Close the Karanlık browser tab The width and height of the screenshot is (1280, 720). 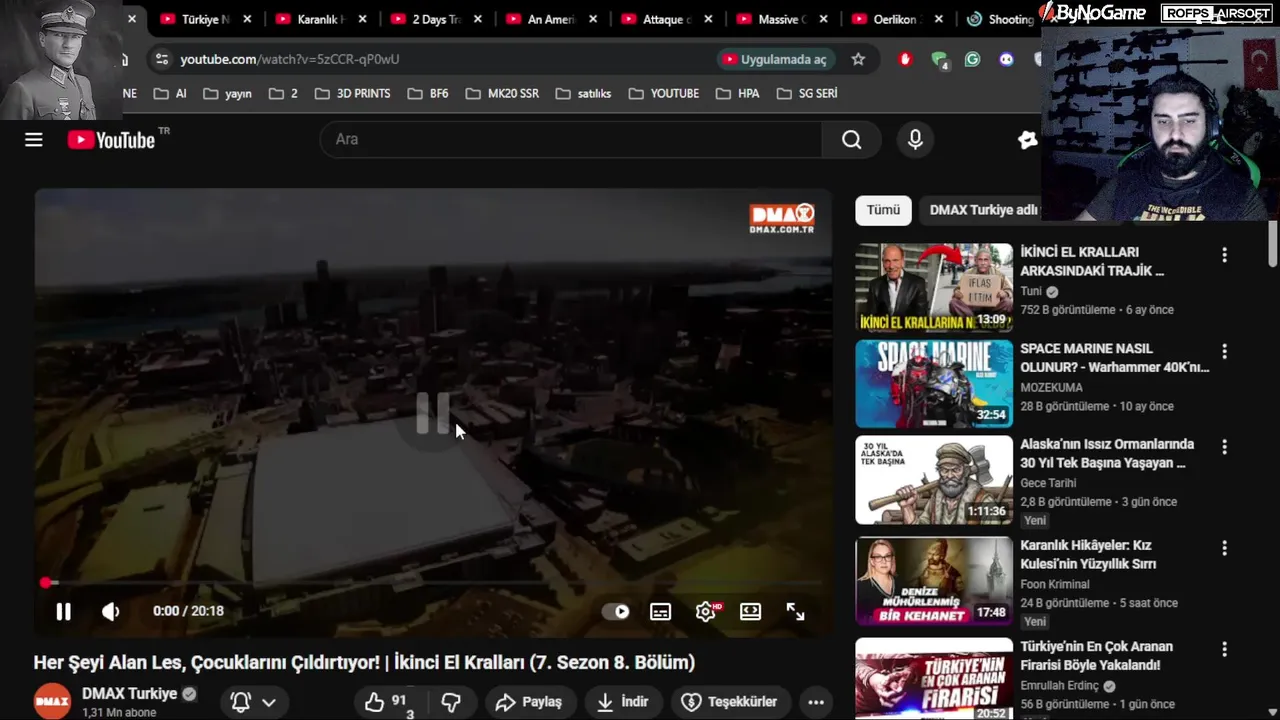pos(362,19)
